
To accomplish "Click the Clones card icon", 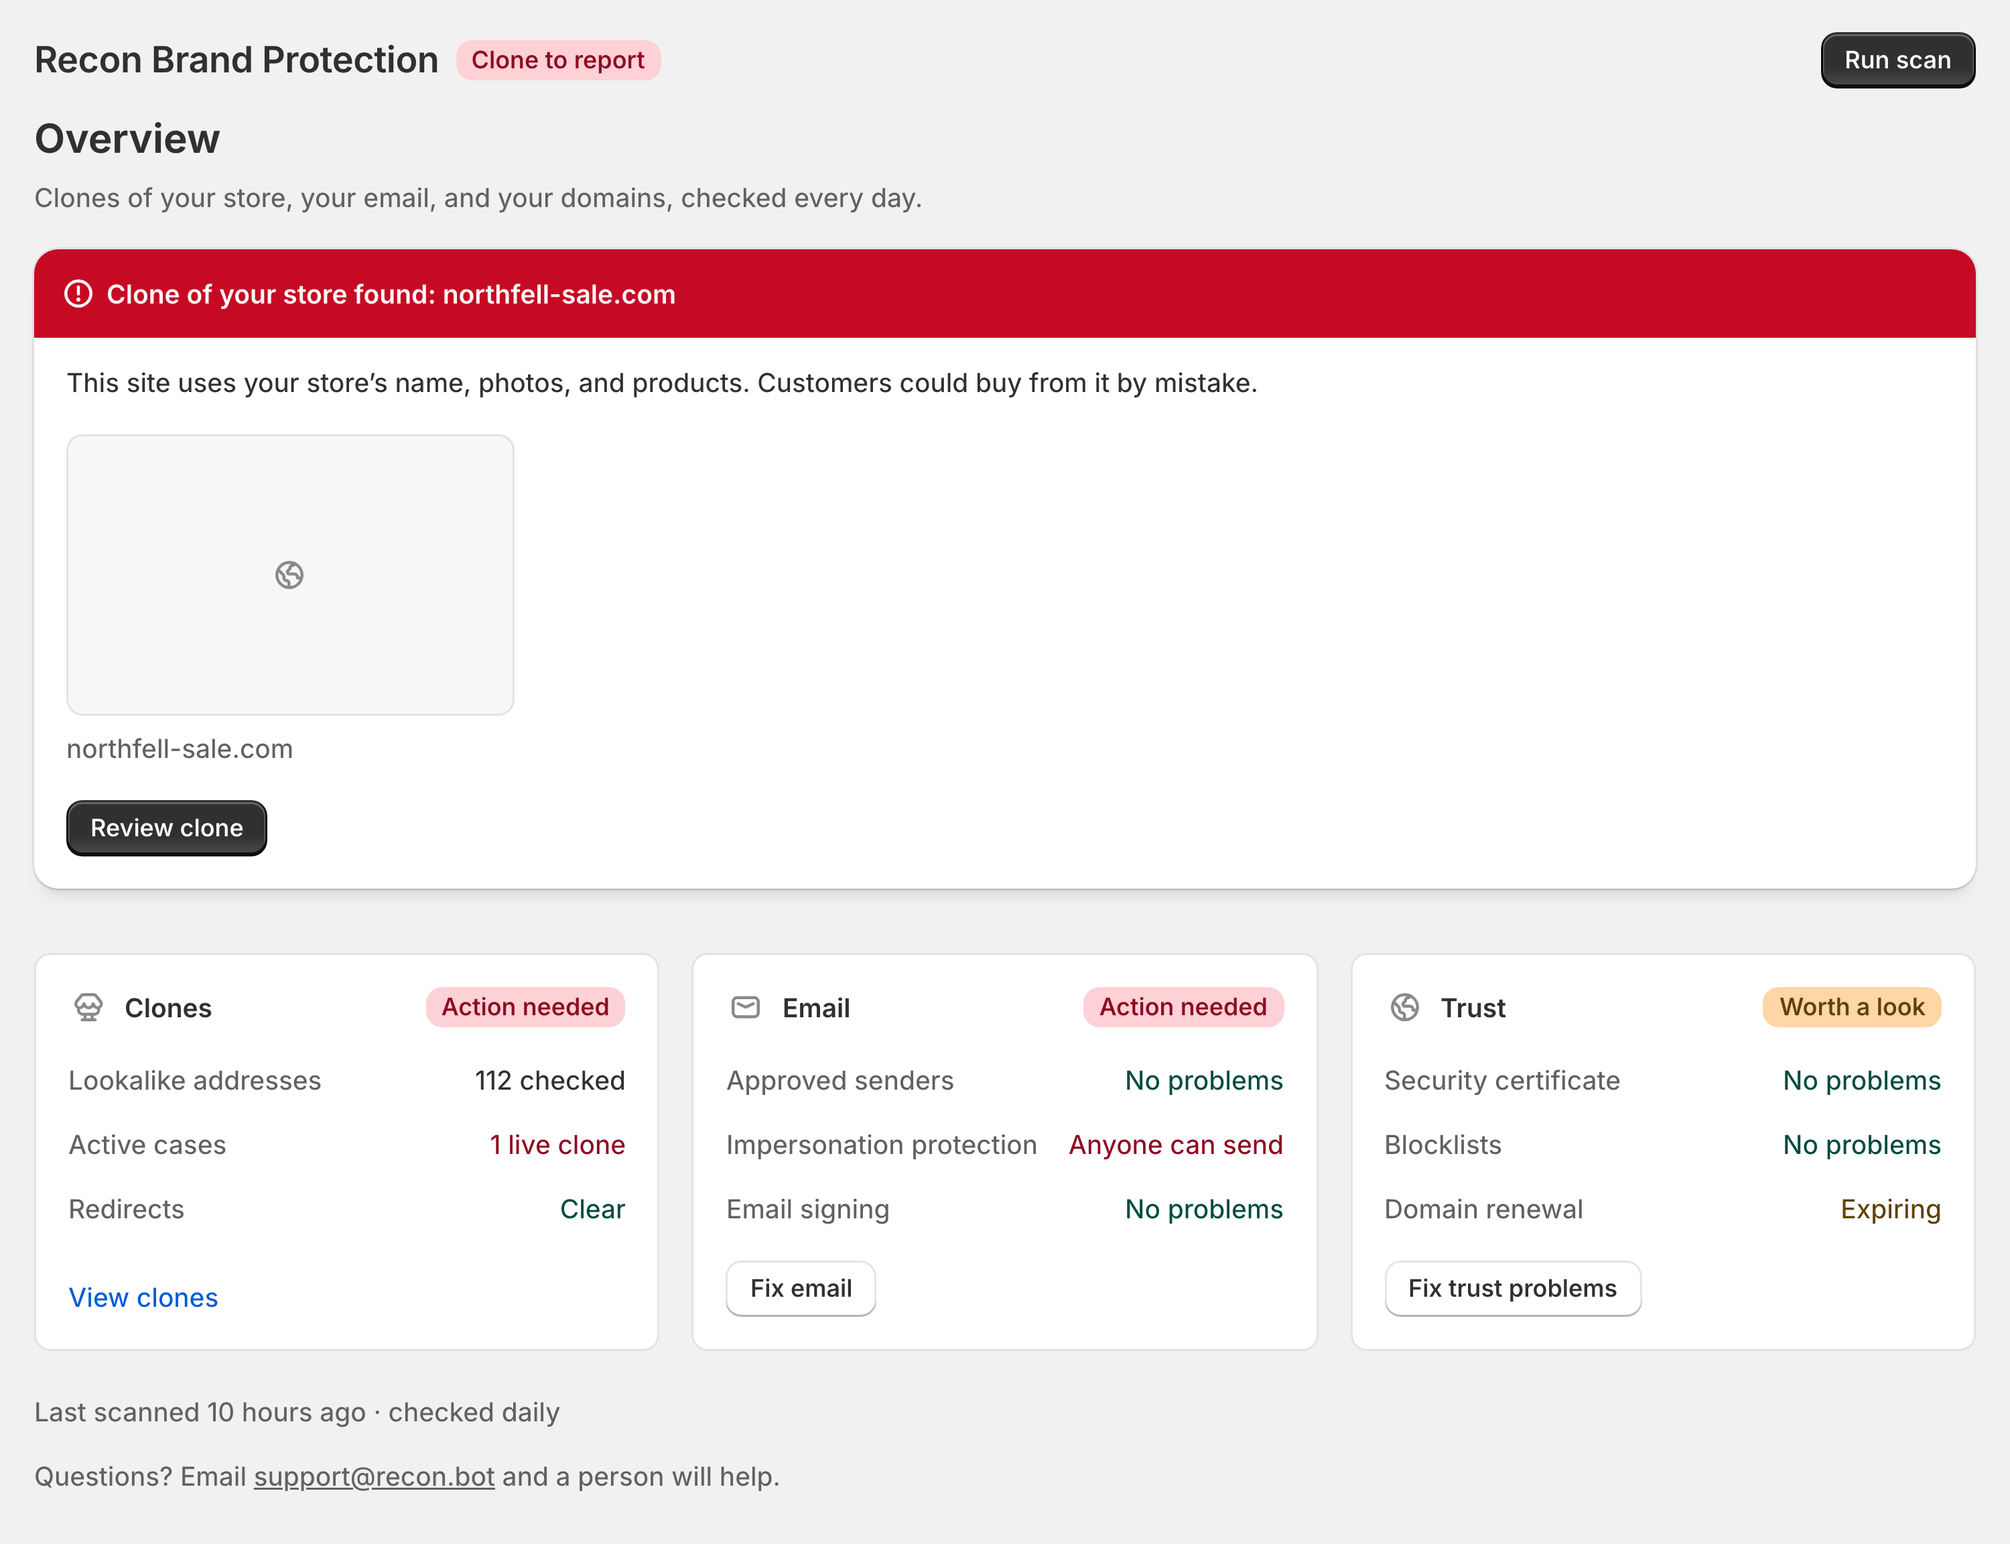I will click(88, 1007).
